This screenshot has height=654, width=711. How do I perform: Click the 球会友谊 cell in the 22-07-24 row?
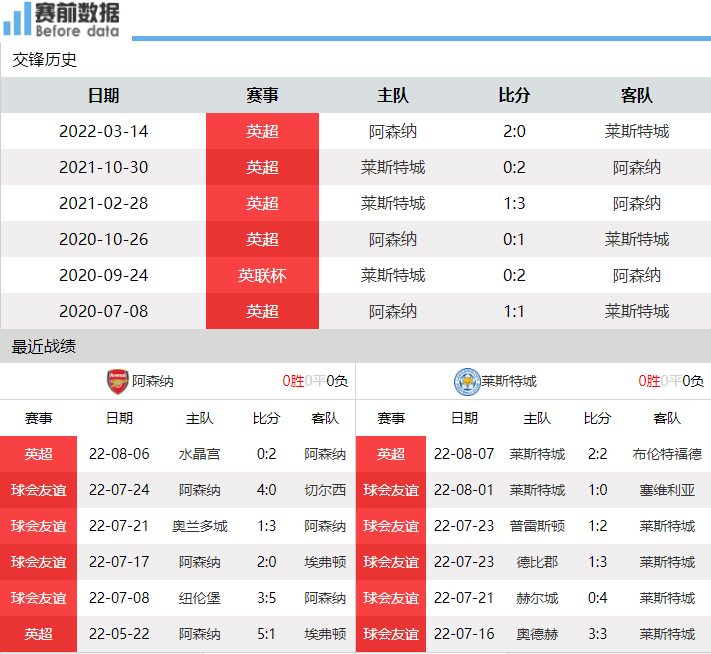(x=39, y=490)
